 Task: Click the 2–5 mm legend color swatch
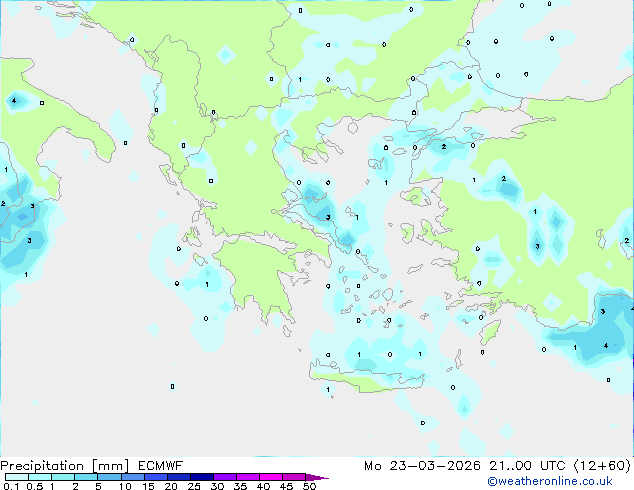coord(86,477)
